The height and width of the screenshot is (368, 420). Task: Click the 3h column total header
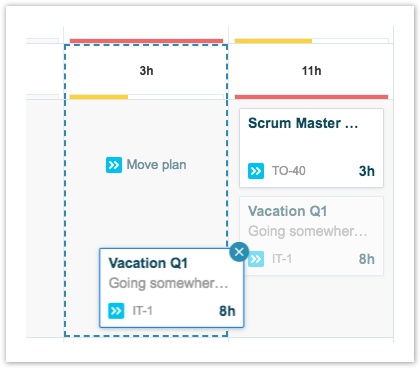pos(146,71)
